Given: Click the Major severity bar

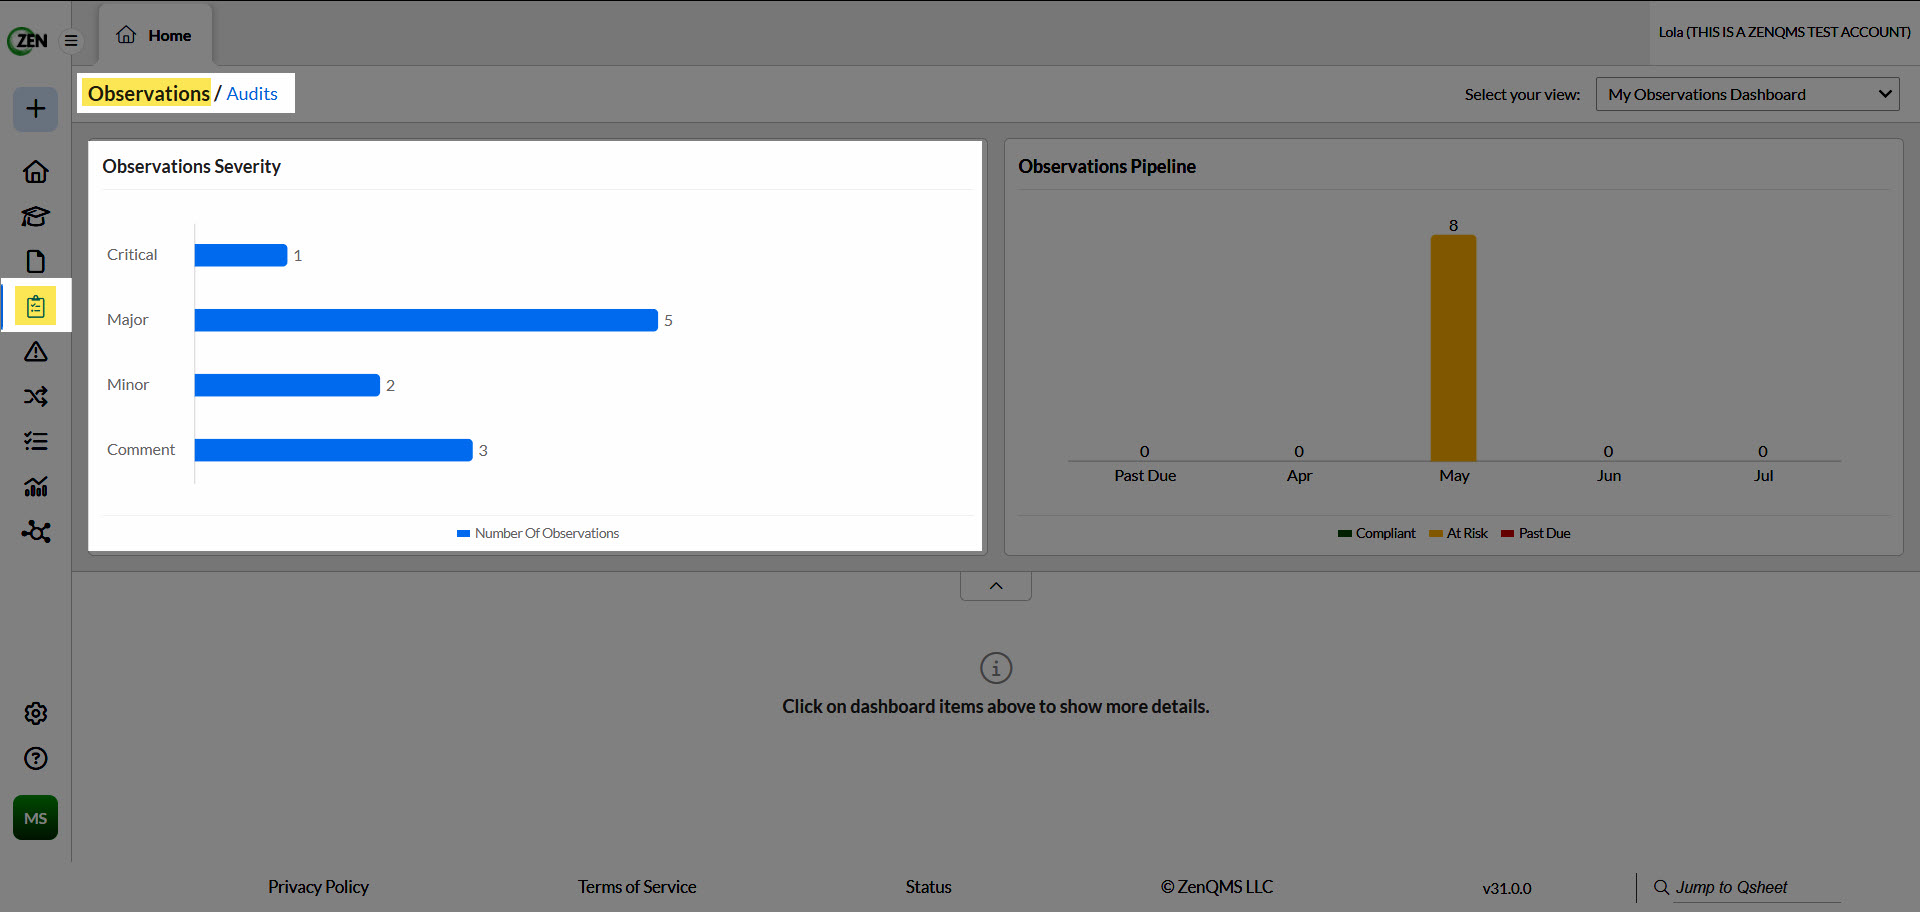Looking at the screenshot, I should [426, 321].
